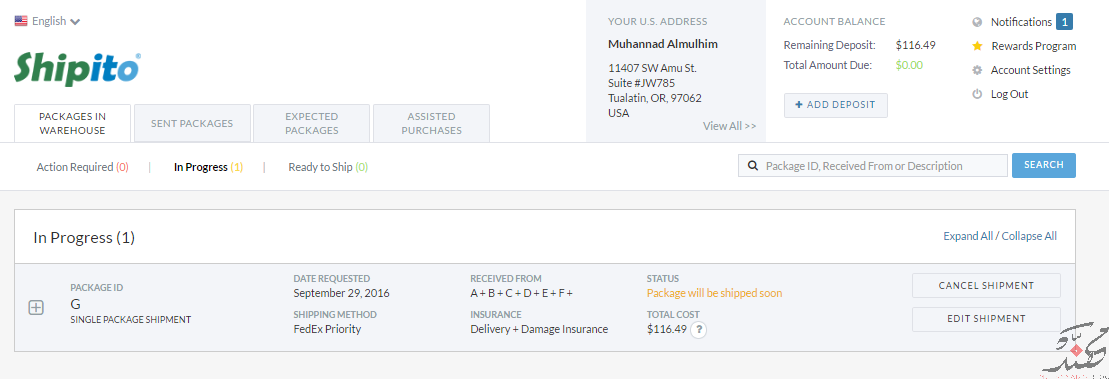Click the Add Deposit button
1109x379 pixels.
point(835,105)
